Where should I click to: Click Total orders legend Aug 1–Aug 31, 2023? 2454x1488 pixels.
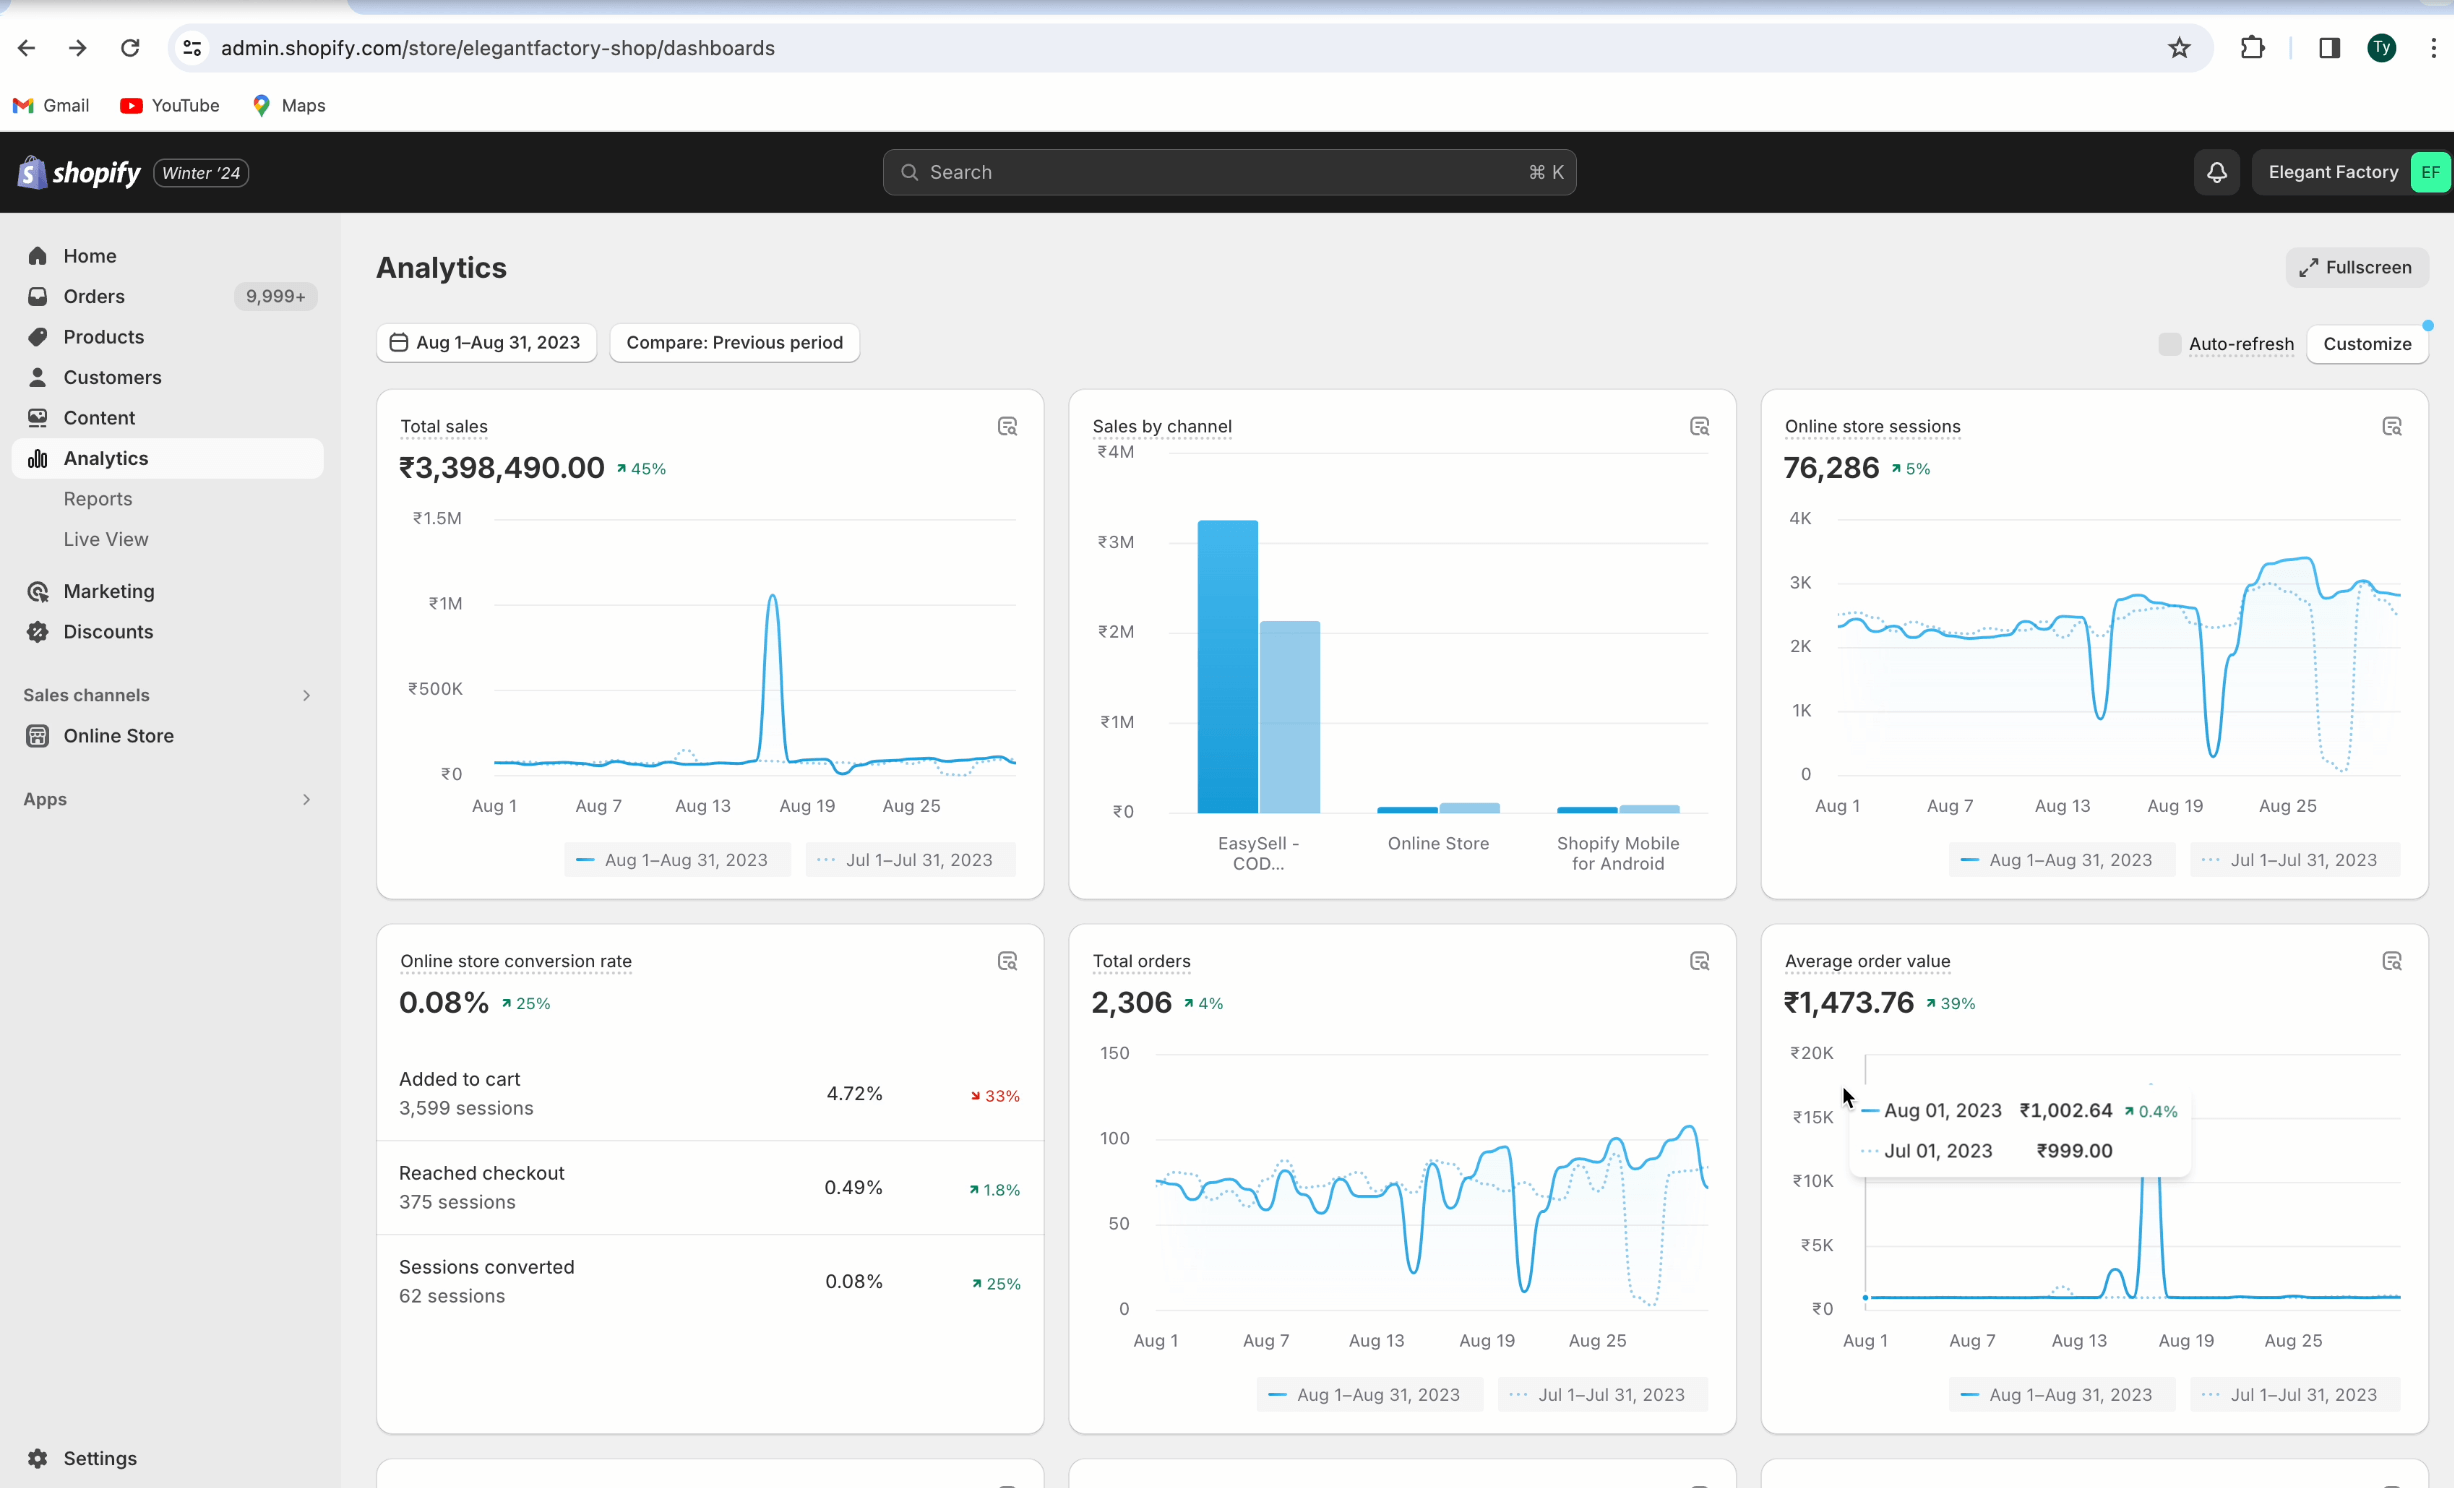click(1370, 1395)
